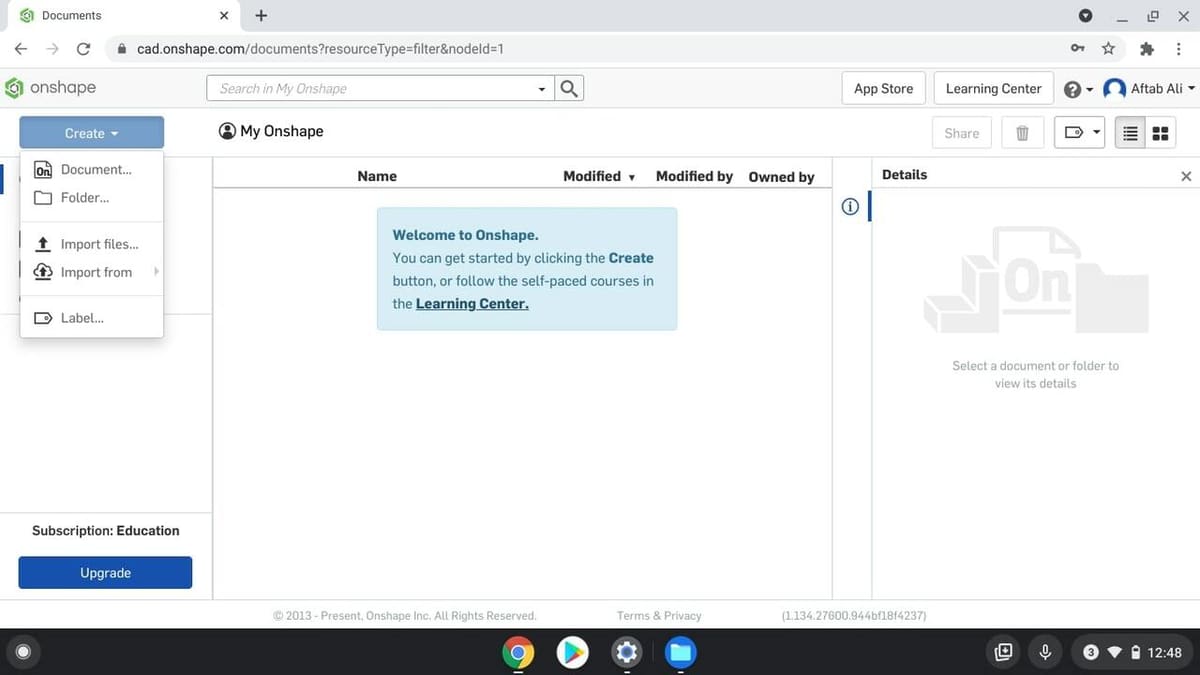This screenshot has height=675, width=1200.
Task: Switch to list view
Action: pyautogui.click(x=1130, y=133)
